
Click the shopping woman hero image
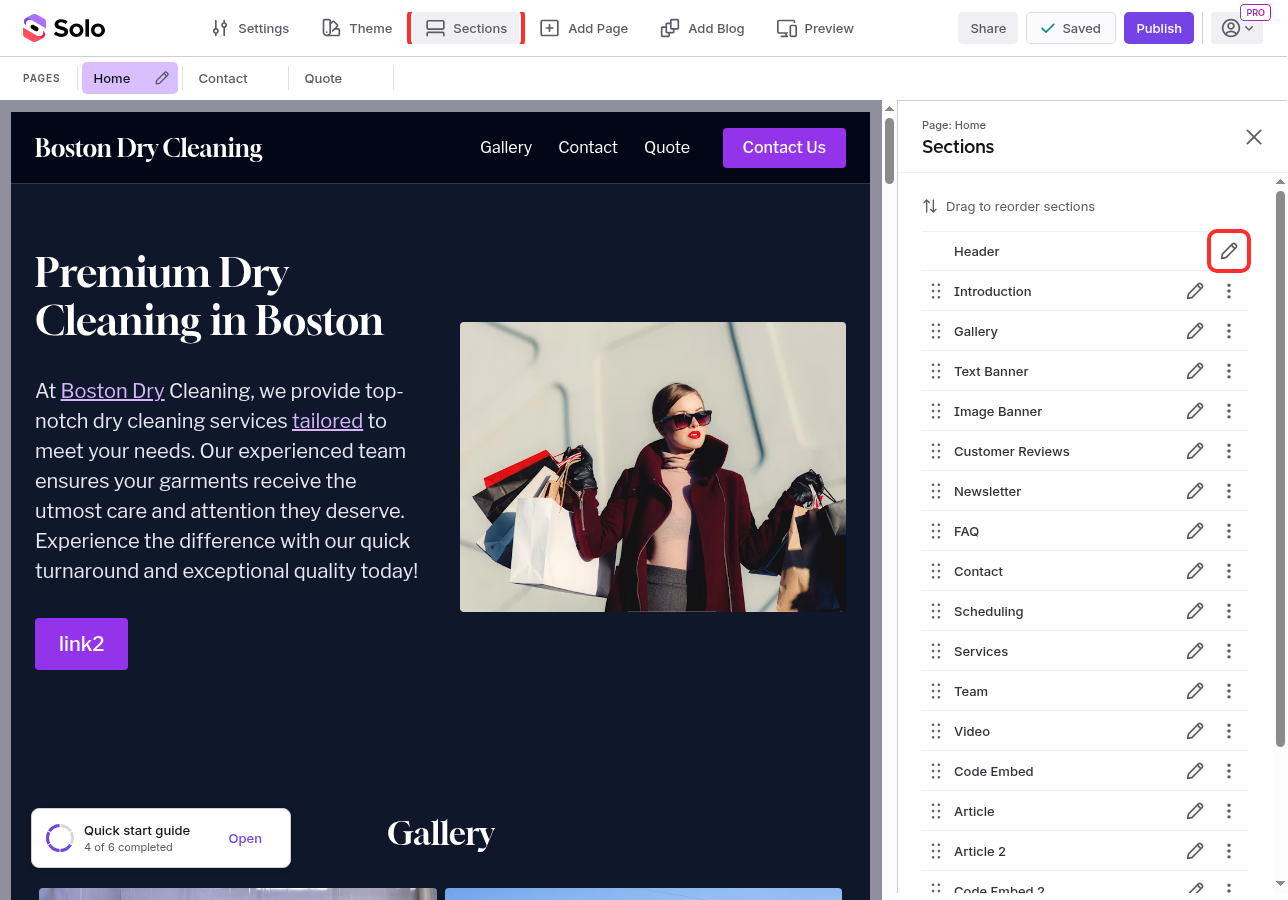point(653,467)
